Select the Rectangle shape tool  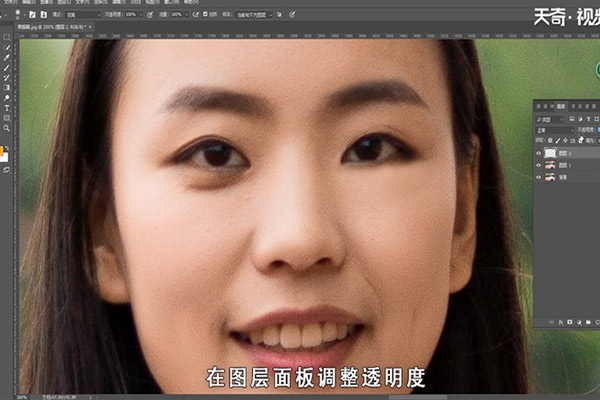[7, 118]
